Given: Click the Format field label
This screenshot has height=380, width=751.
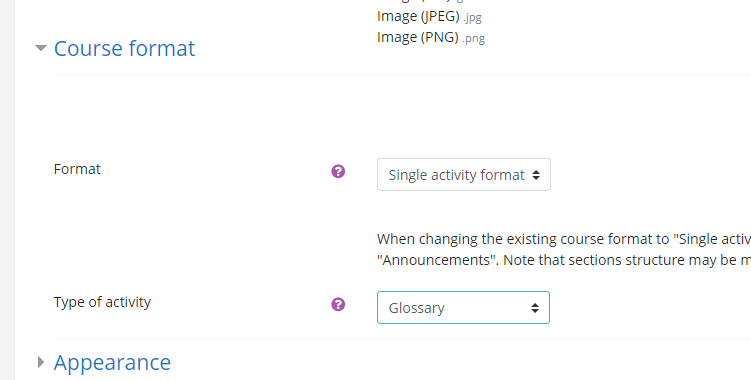Looking at the screenshot, I should pos(77,169).
